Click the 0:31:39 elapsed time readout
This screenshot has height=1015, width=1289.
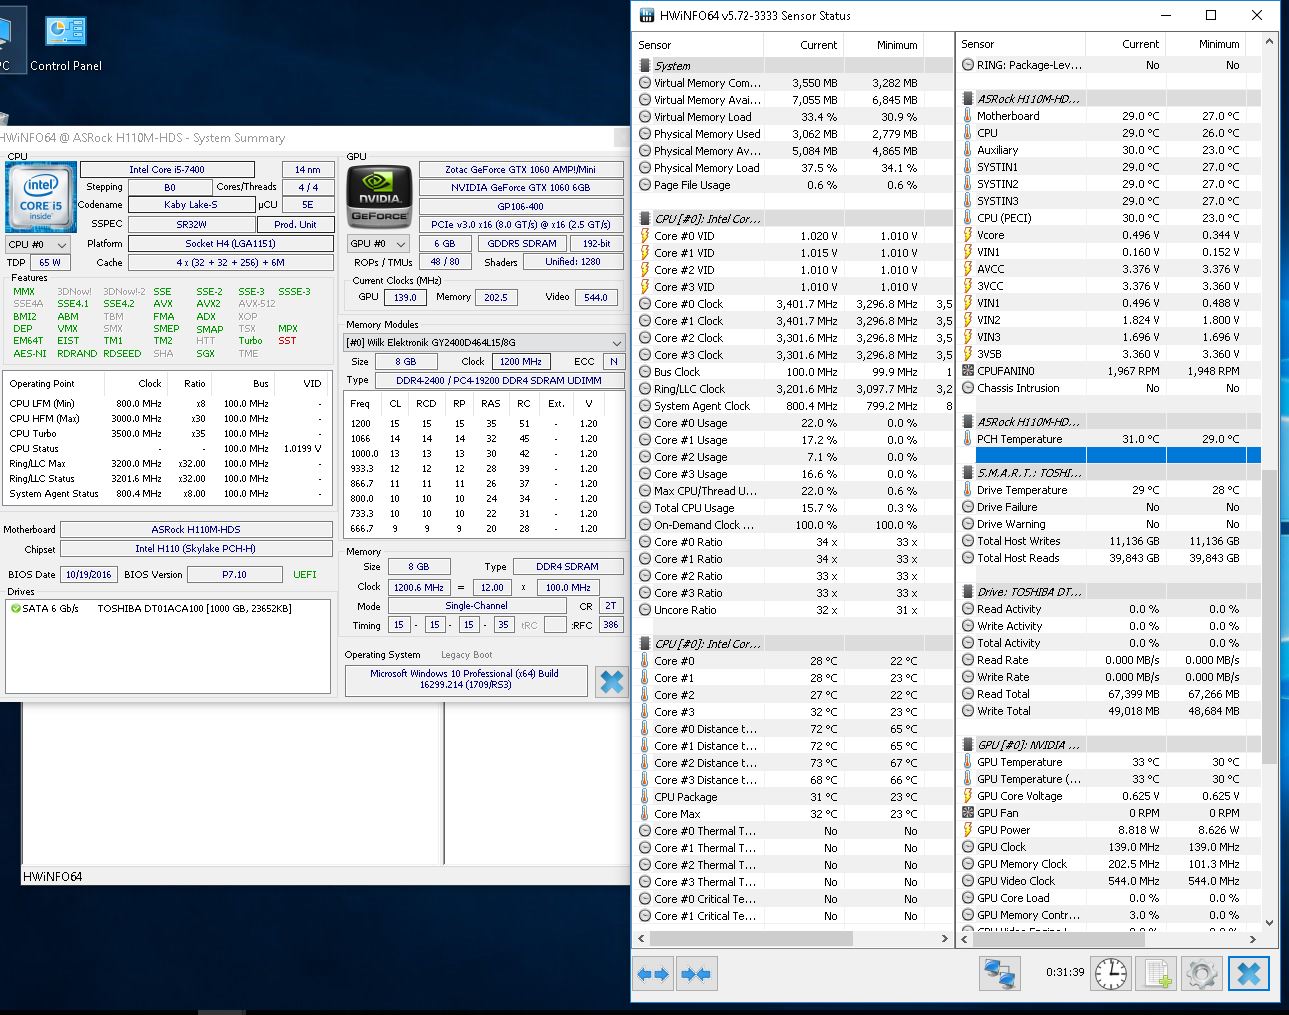[1064, 972]
